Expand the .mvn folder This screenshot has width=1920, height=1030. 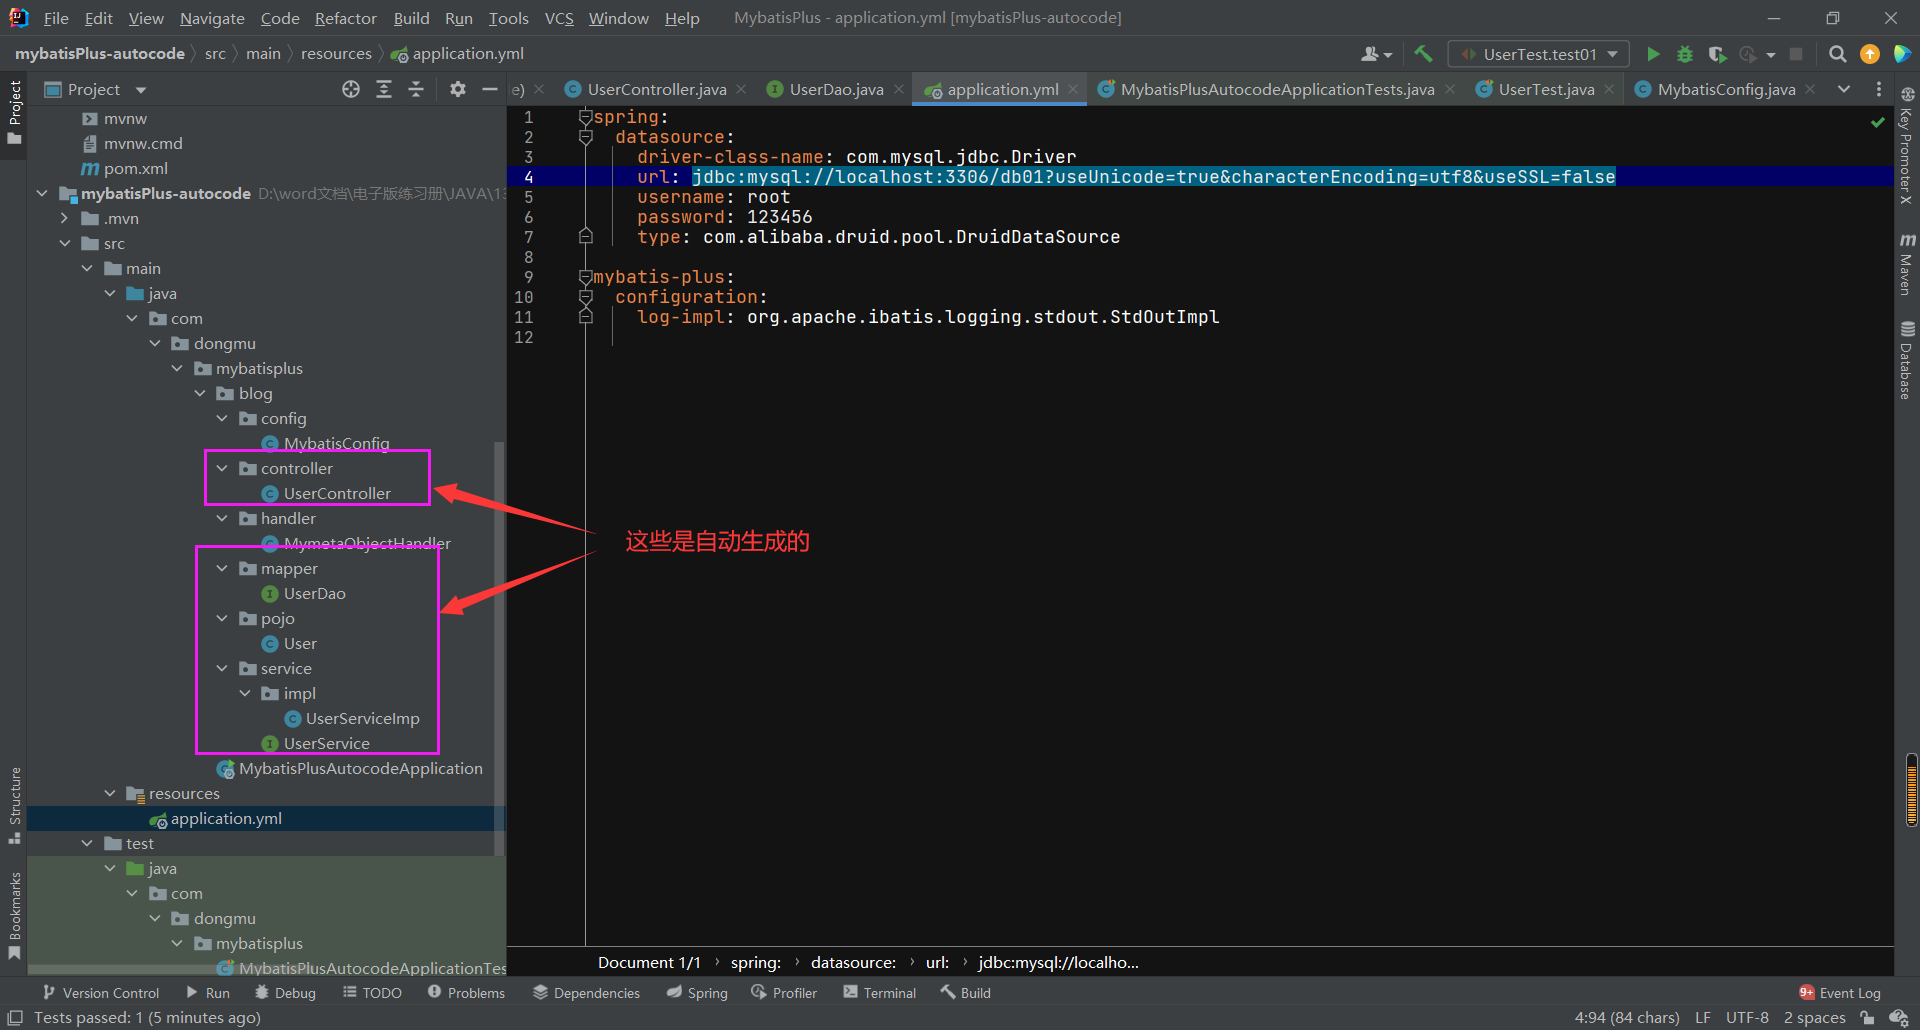pyautogui.click(x=63, y=218)
